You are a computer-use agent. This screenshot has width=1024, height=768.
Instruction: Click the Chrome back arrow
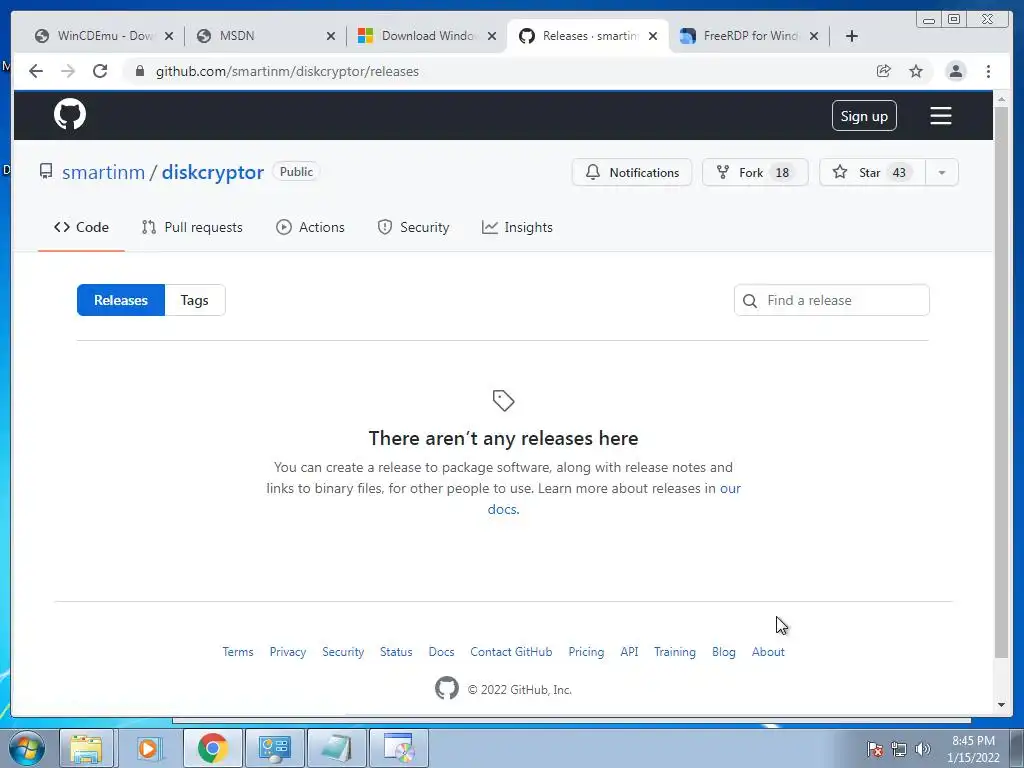[36, 71]
